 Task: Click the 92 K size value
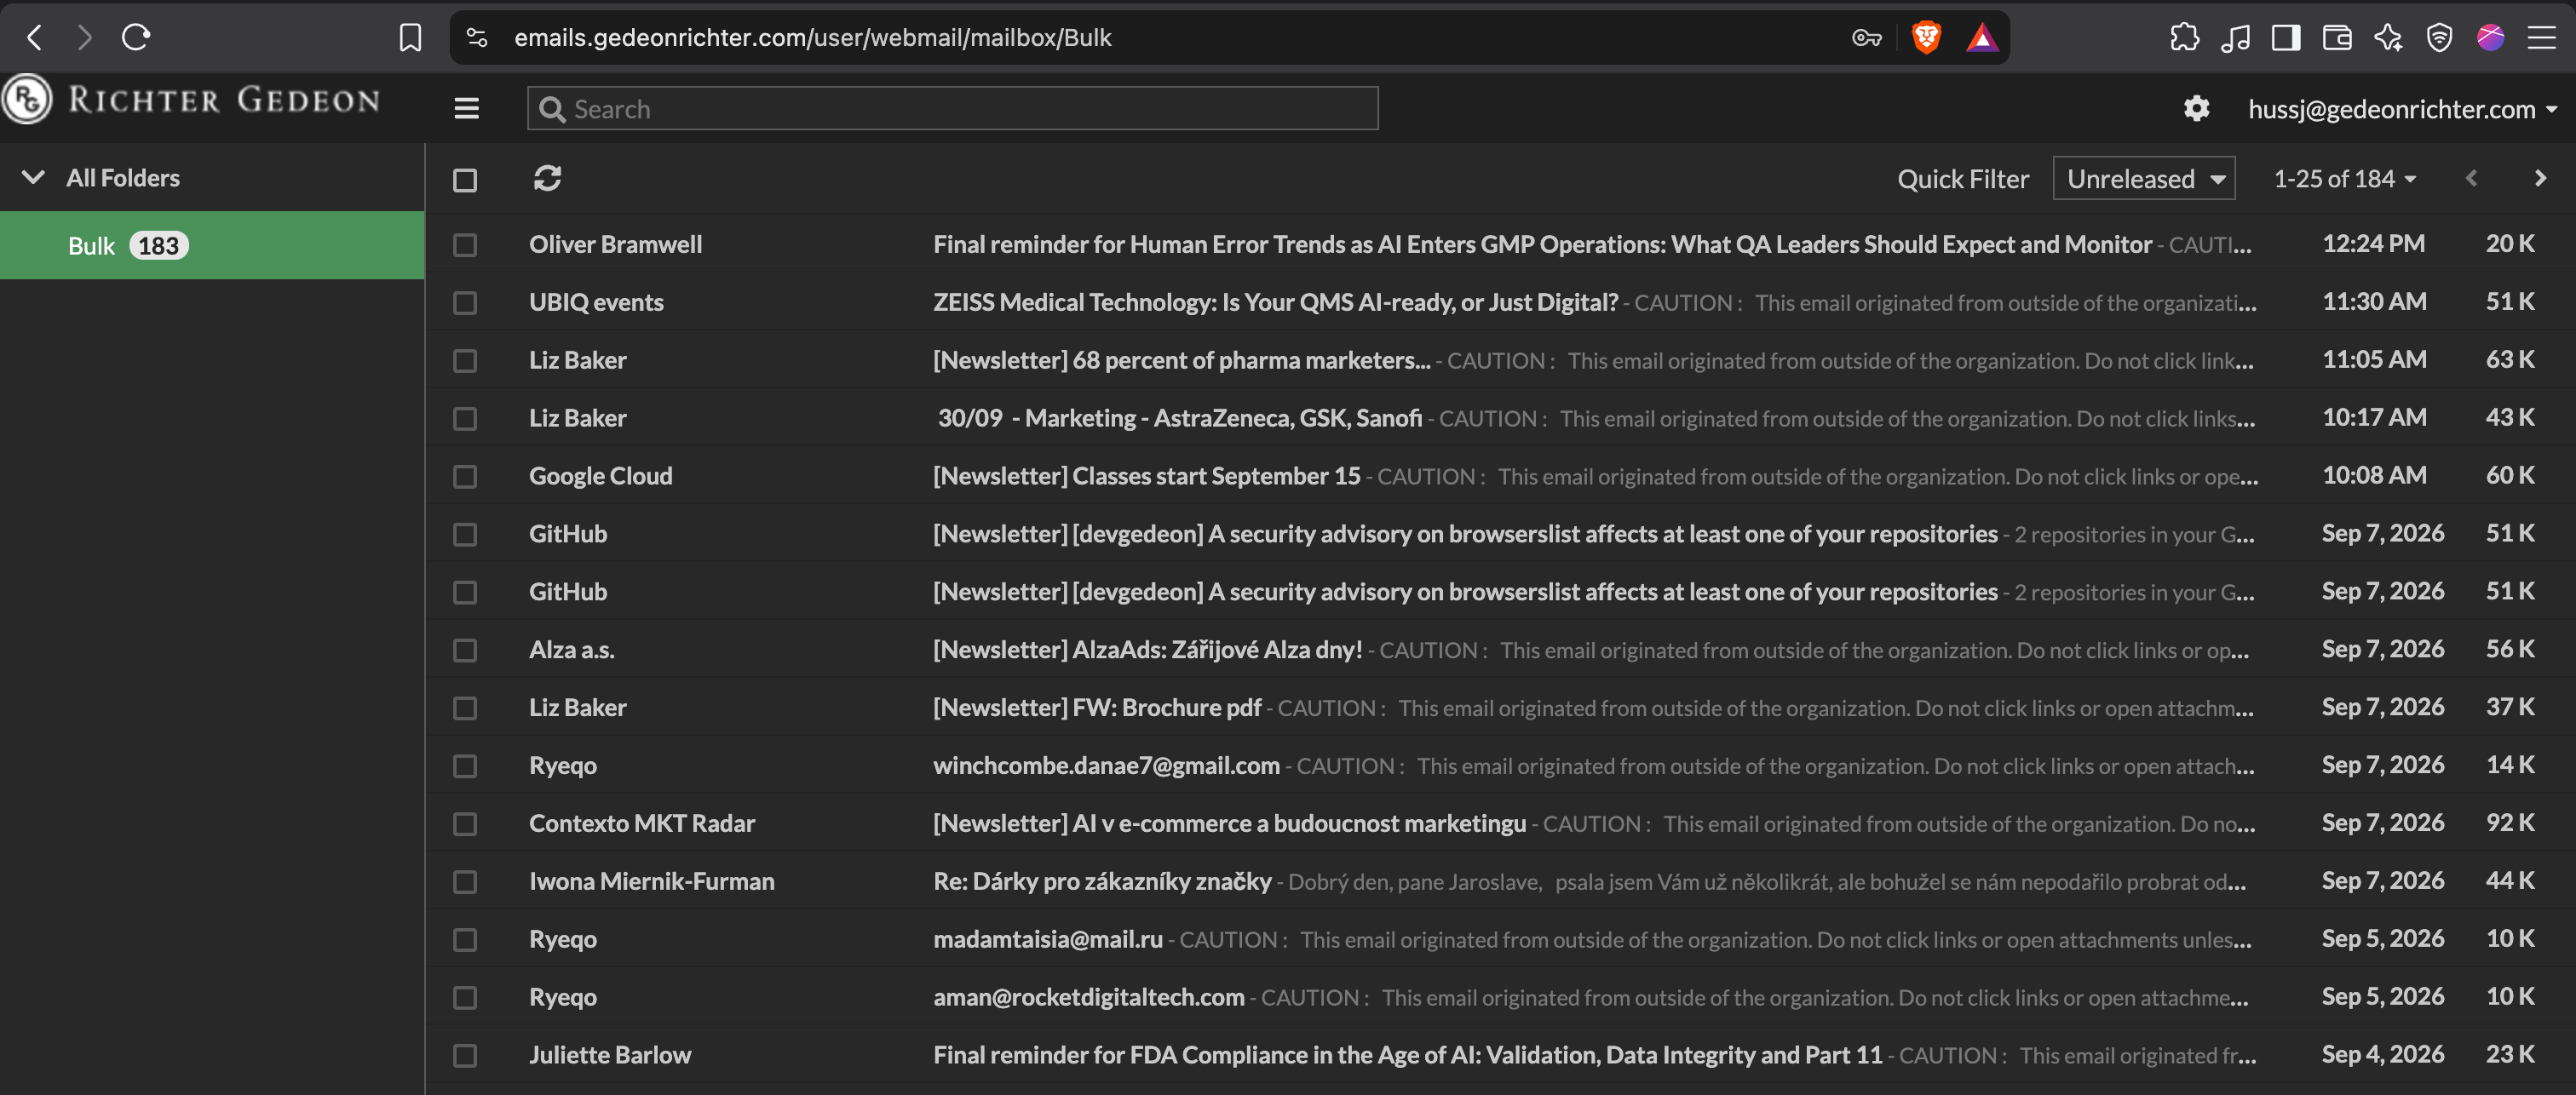2510,823
